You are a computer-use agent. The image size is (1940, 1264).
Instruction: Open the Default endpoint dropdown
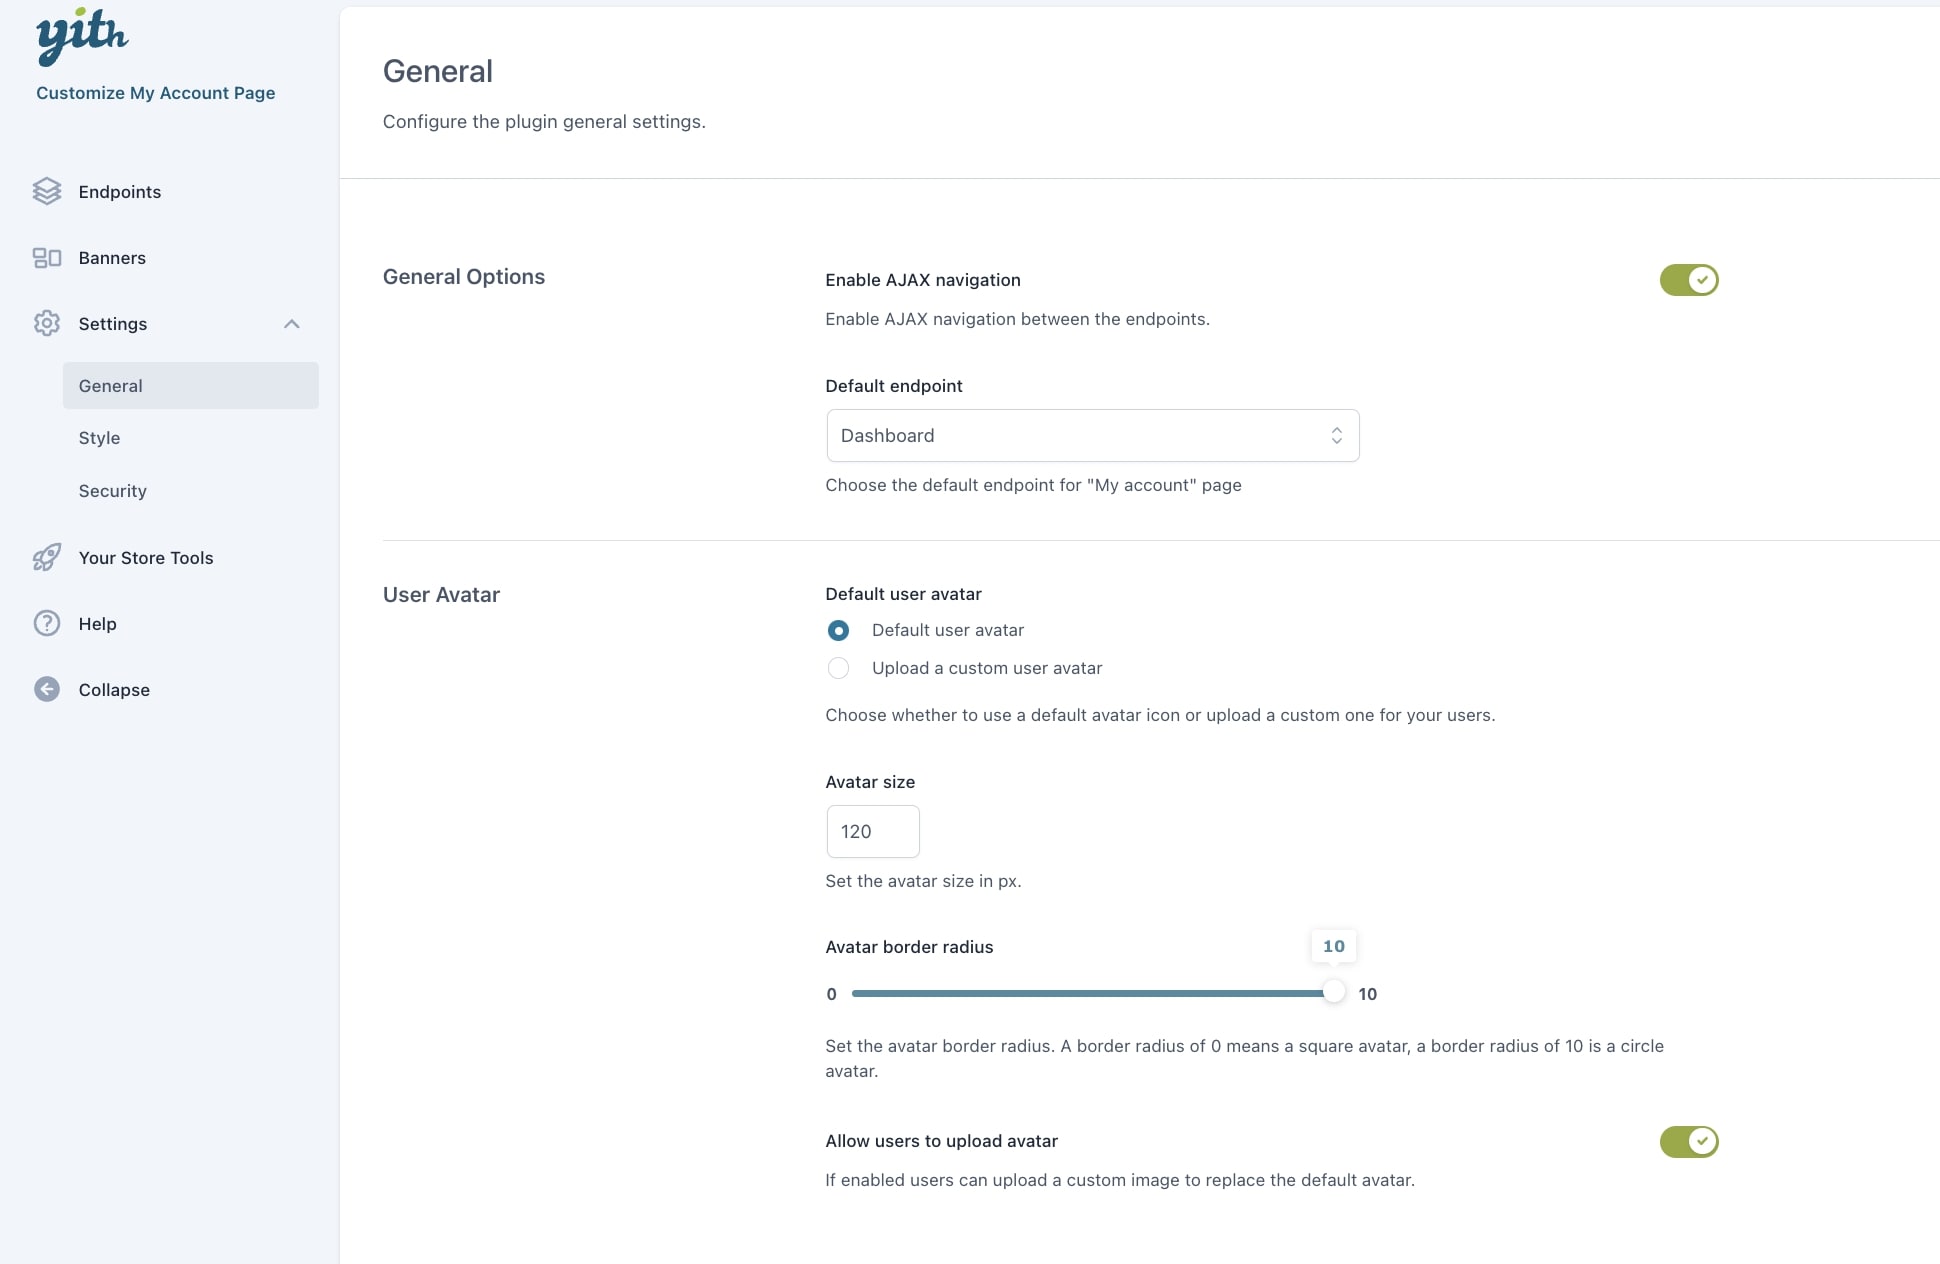pos(1092,436)
